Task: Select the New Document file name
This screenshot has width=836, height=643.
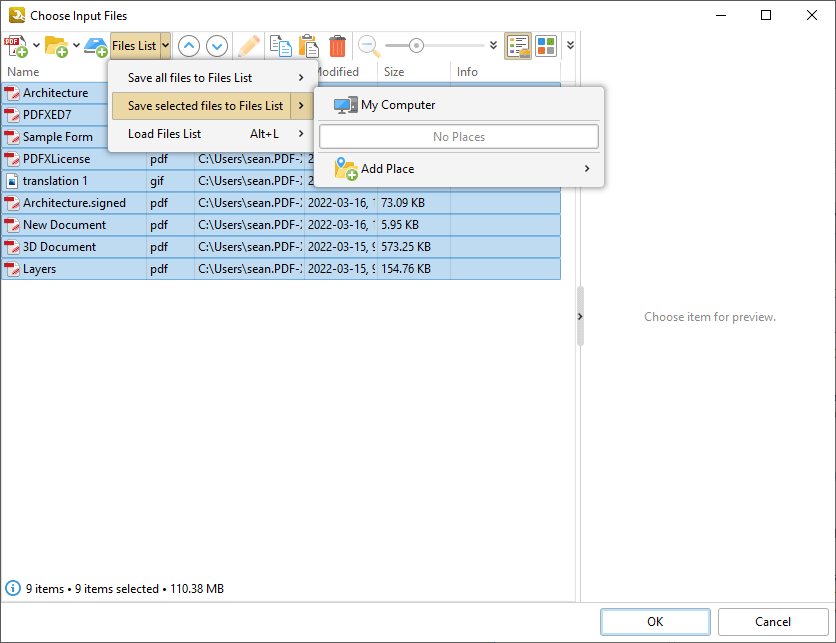Action: pos(65,225)
